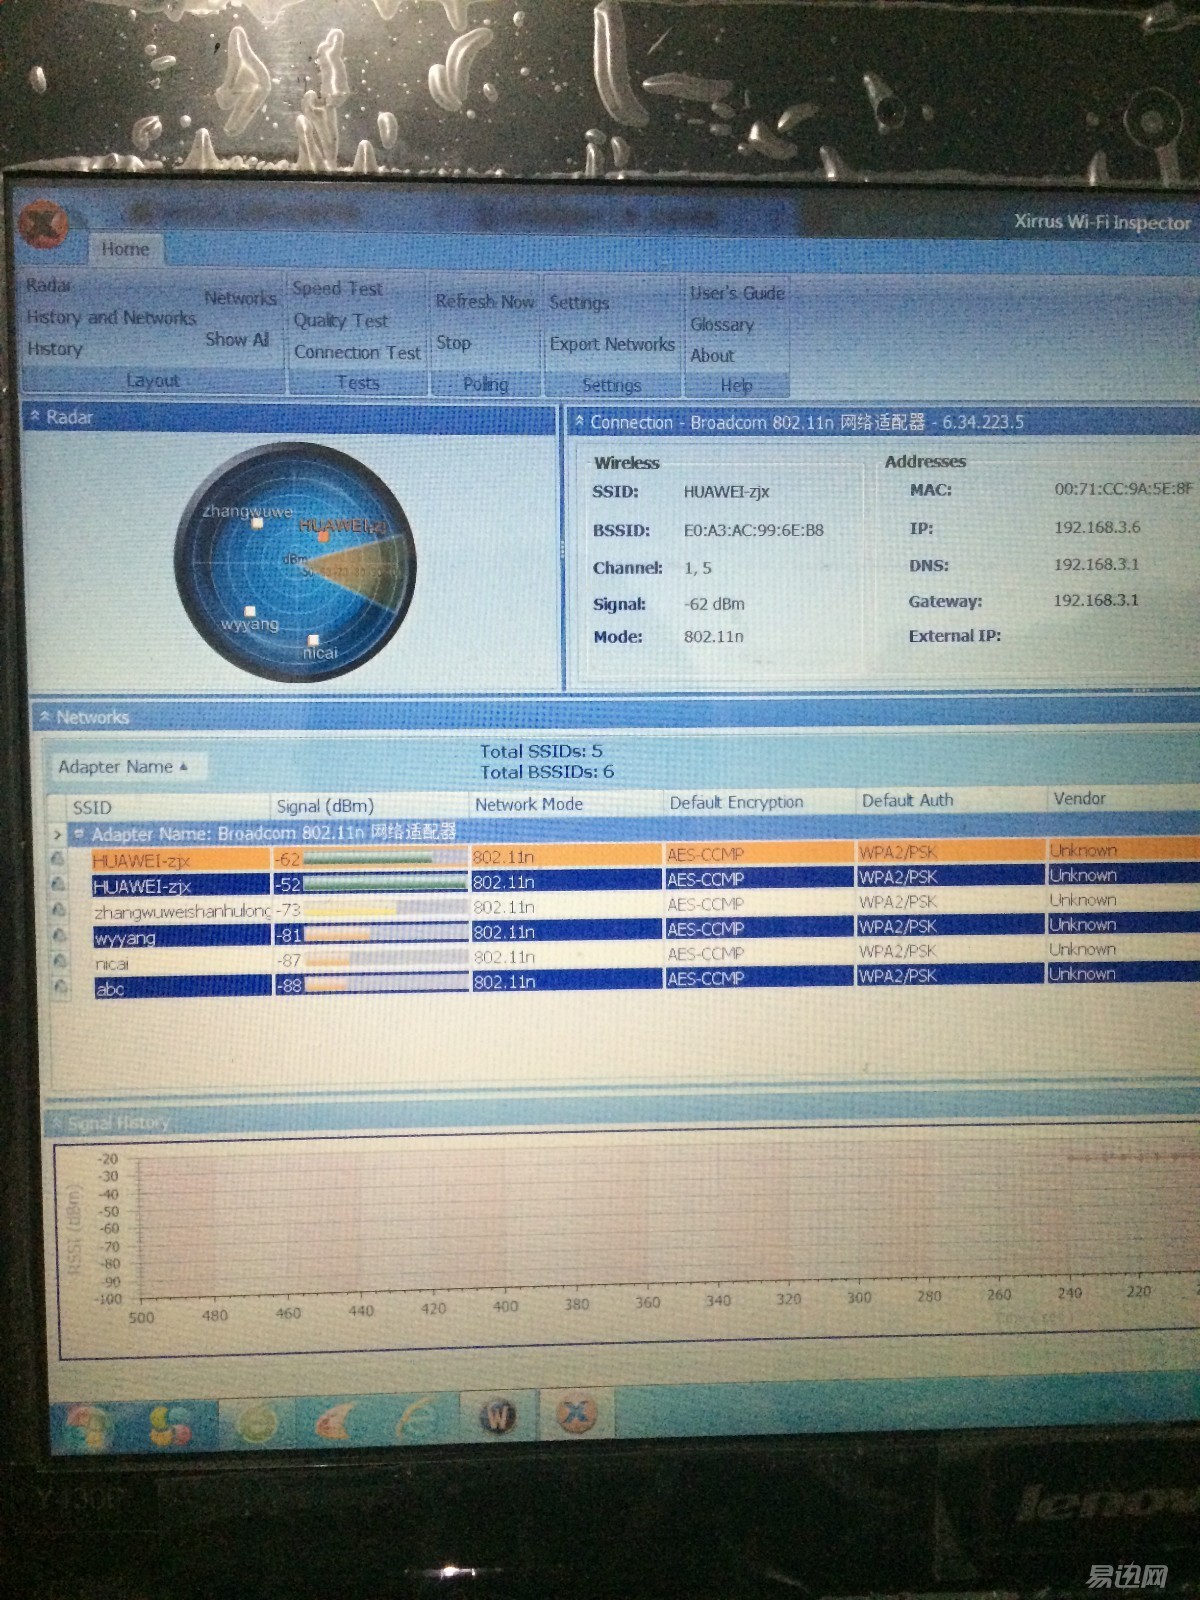Click Refresh Now in Polling group
This screenshot has width=1200, height=1600.
(484, 301)
